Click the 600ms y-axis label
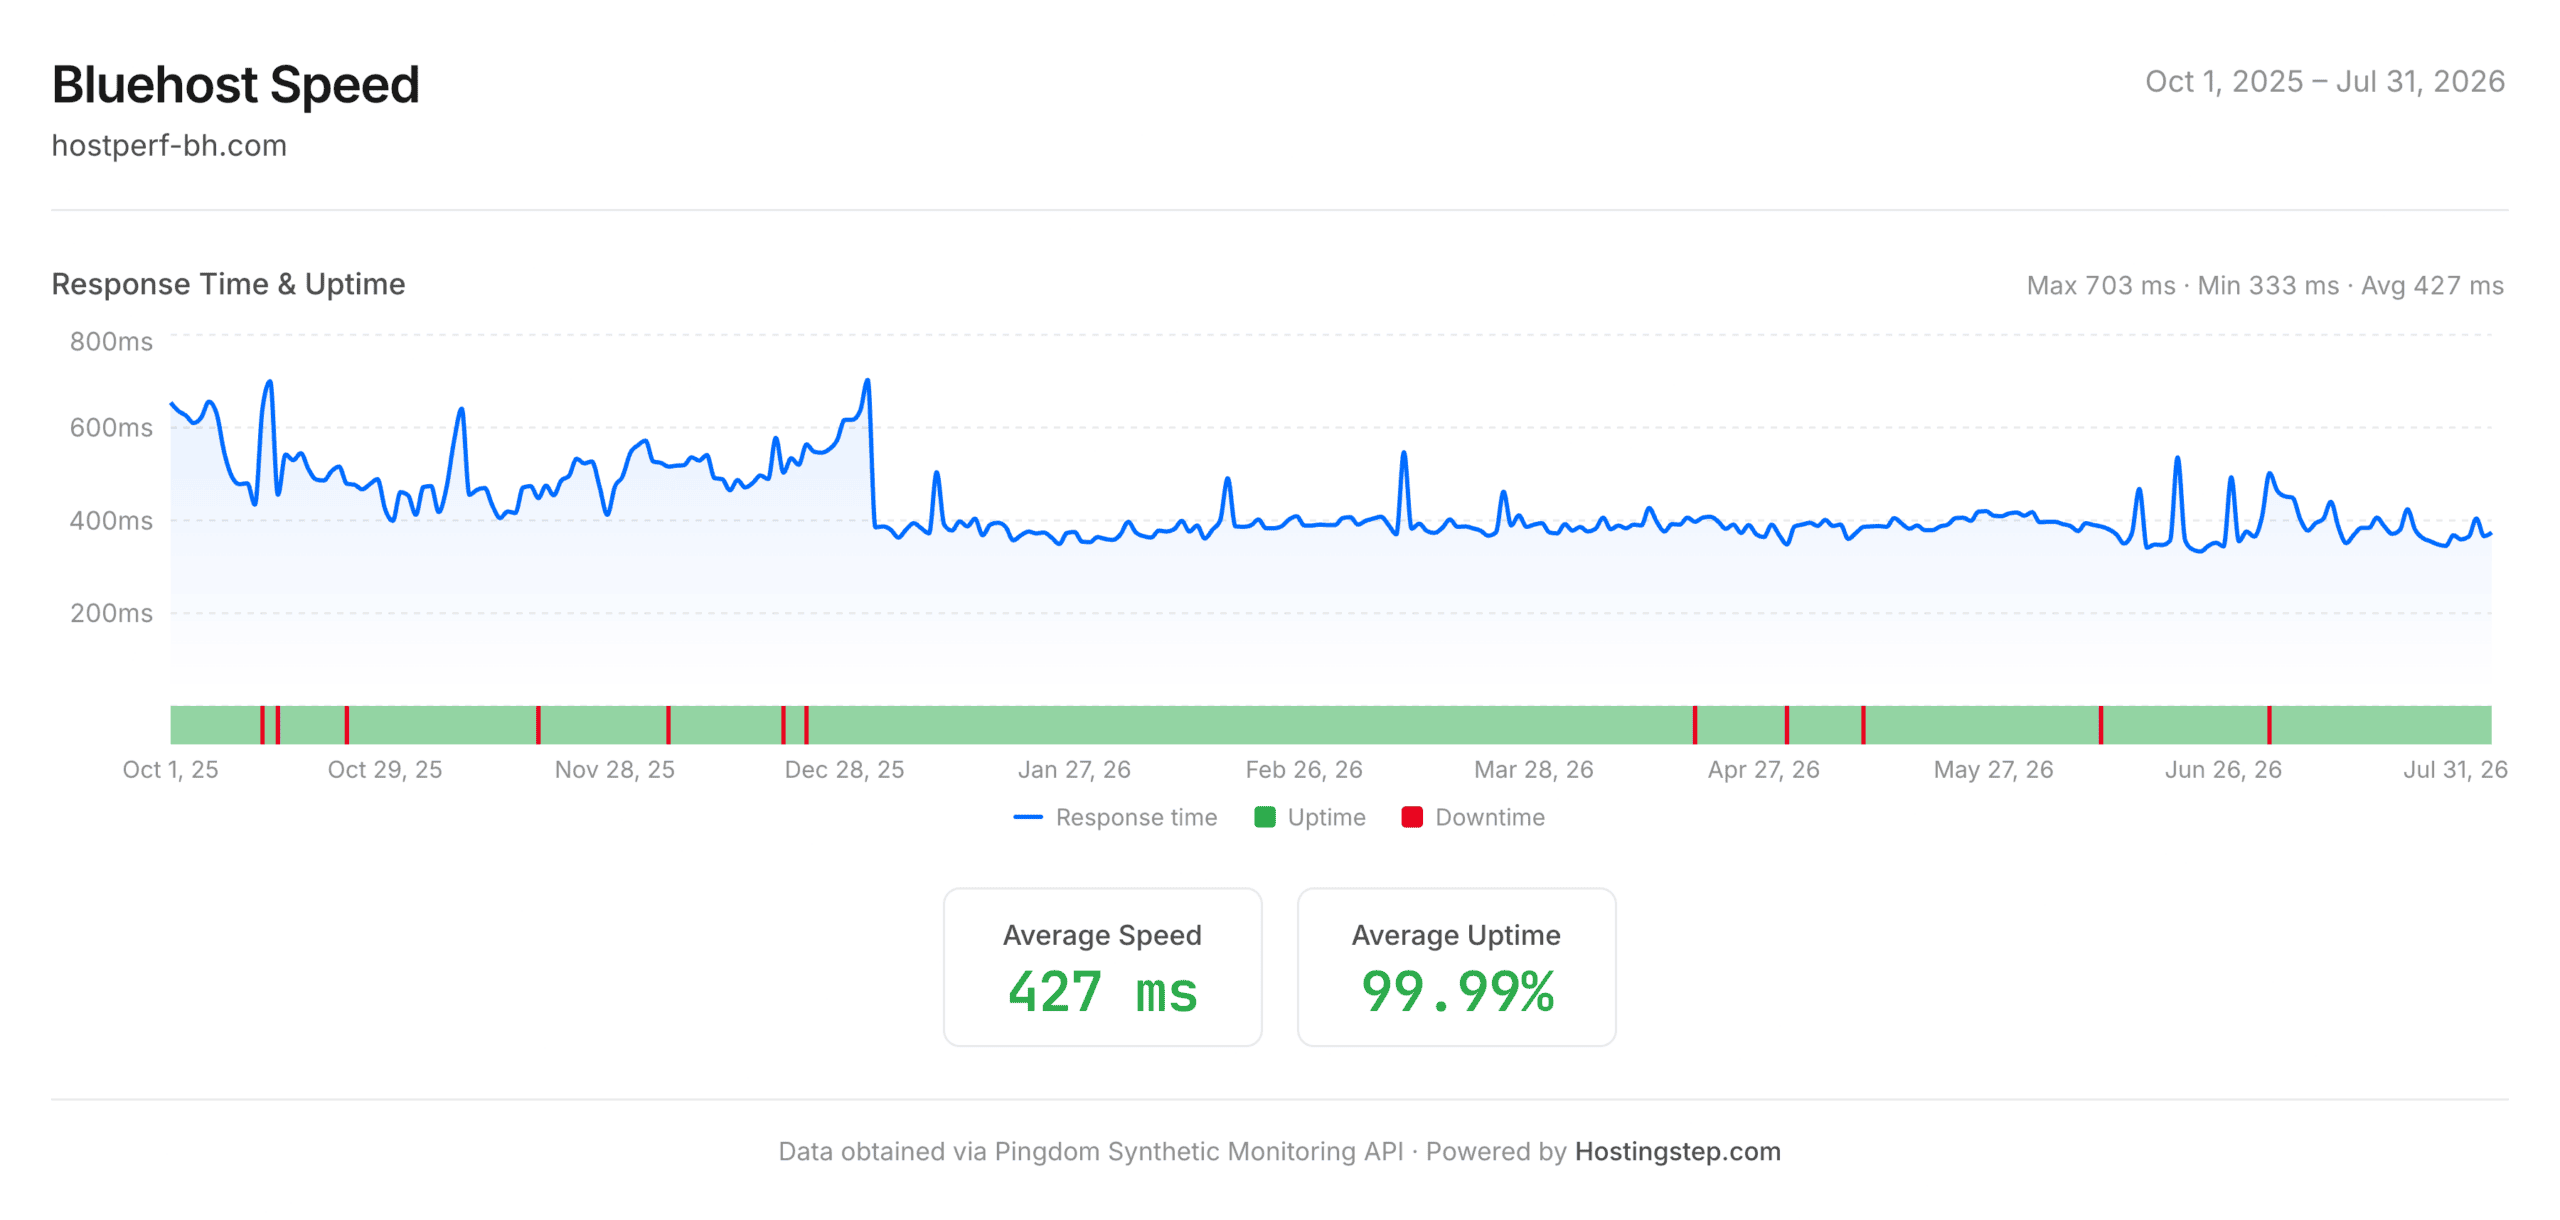Screen dimensions: 2560x1220 111,428
